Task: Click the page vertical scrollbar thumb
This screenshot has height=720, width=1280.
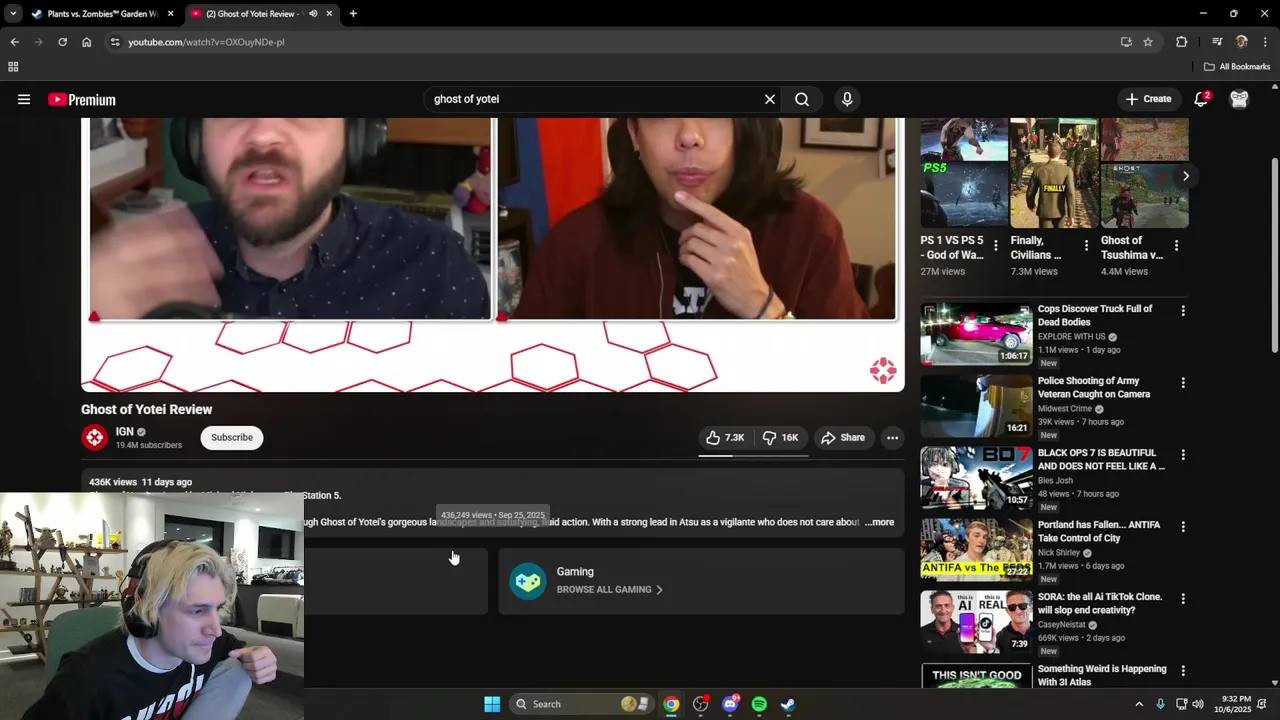Action: pos(1274,256)
